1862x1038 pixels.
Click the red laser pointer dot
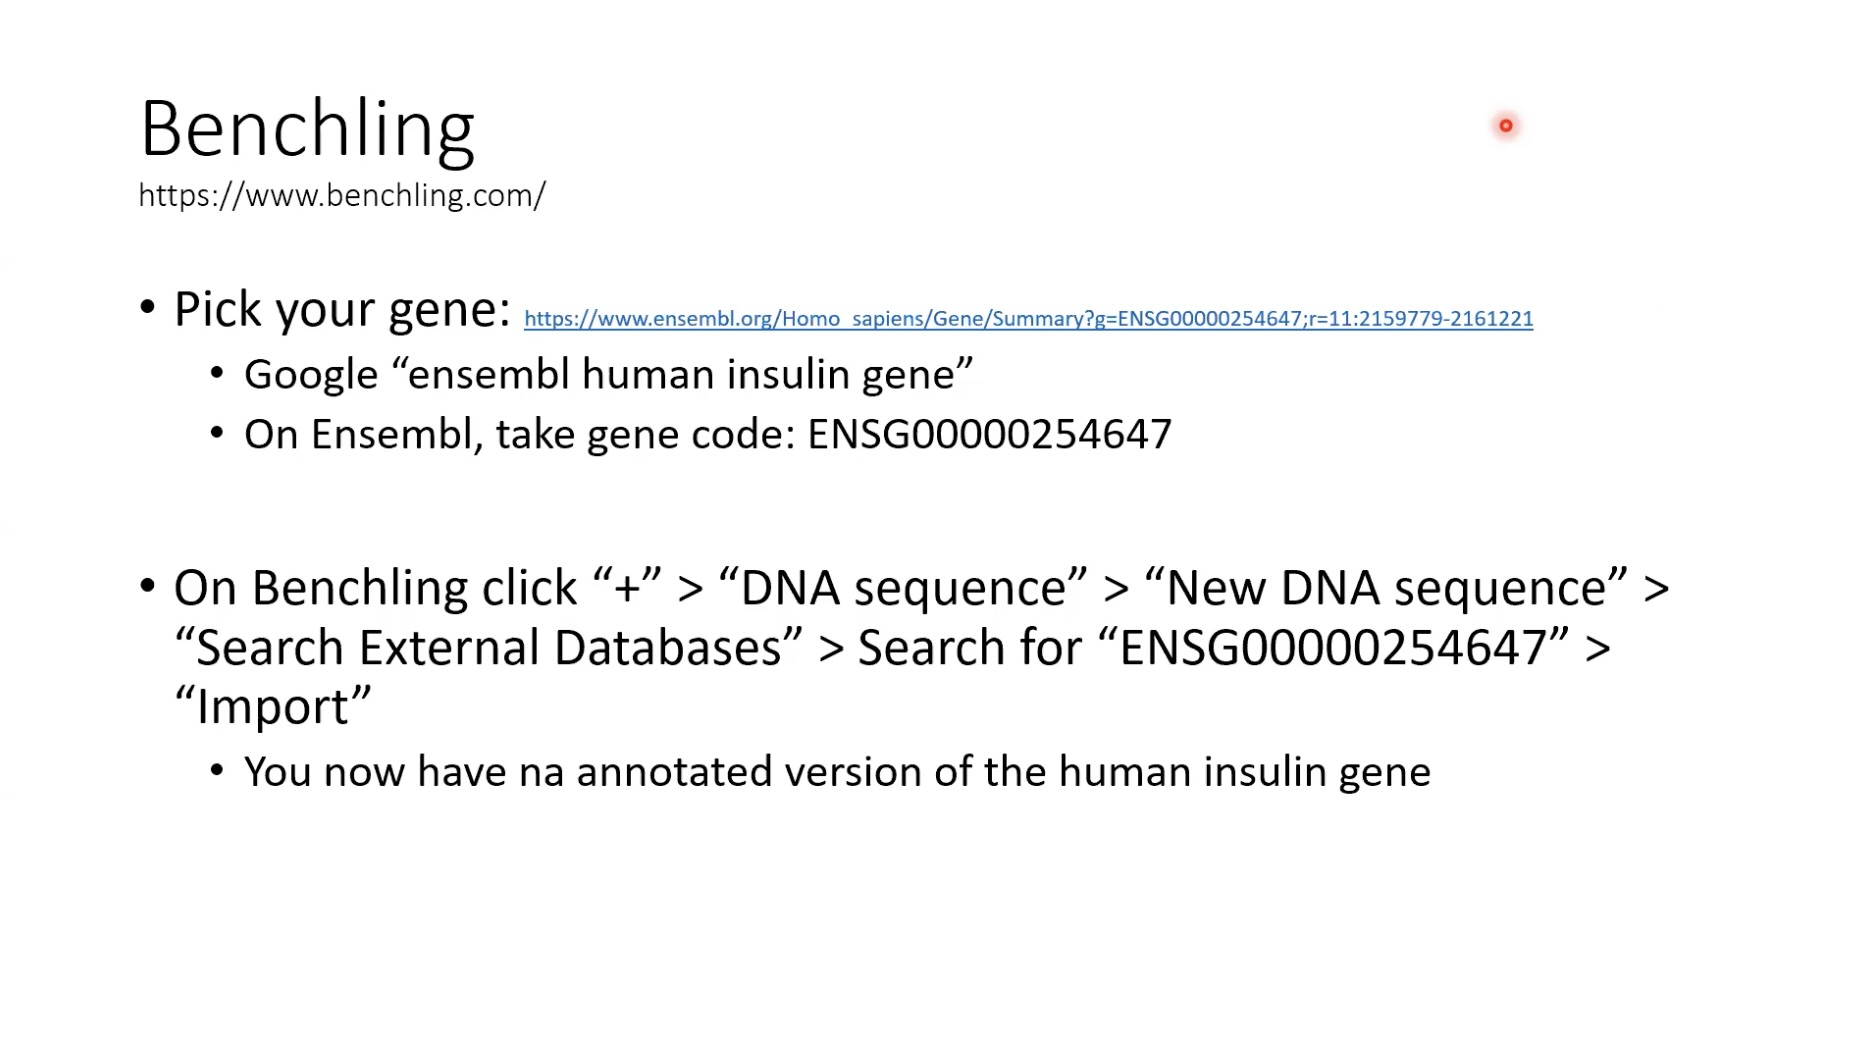click(1505, 126)
